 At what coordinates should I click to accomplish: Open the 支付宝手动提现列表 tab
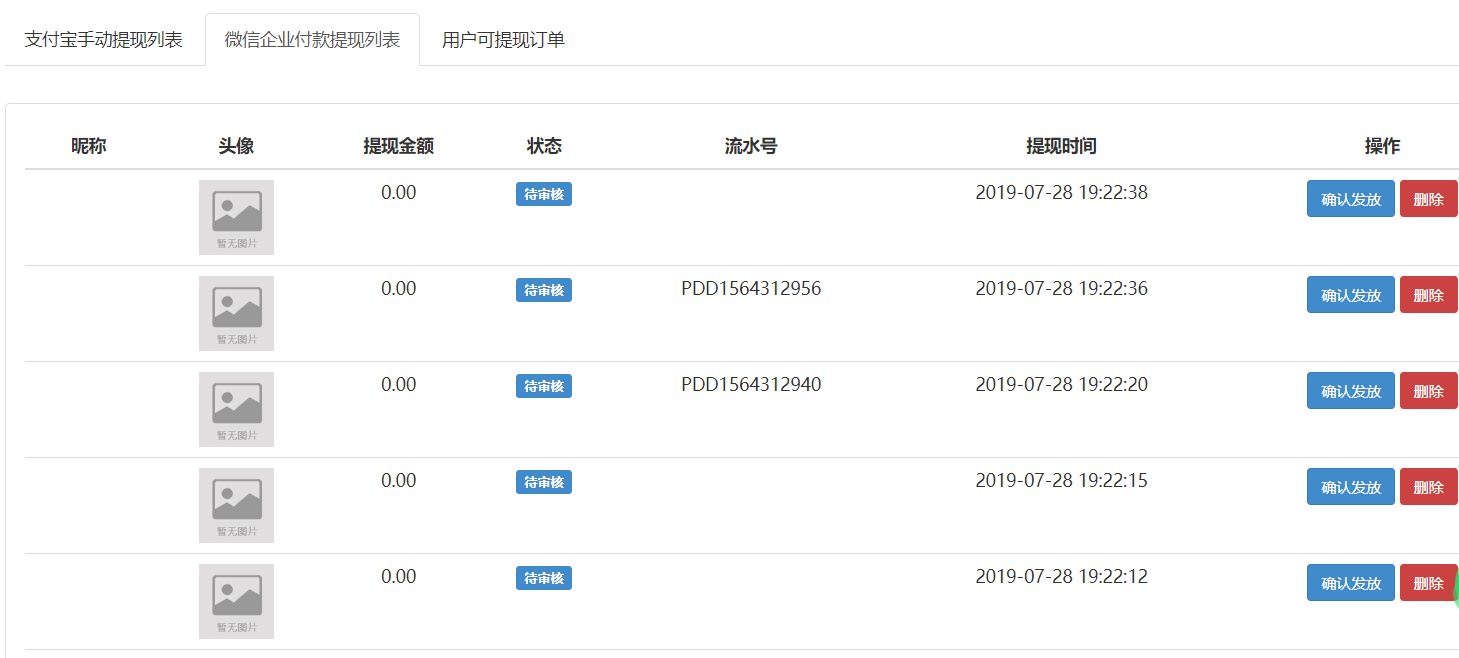[104, 40]
